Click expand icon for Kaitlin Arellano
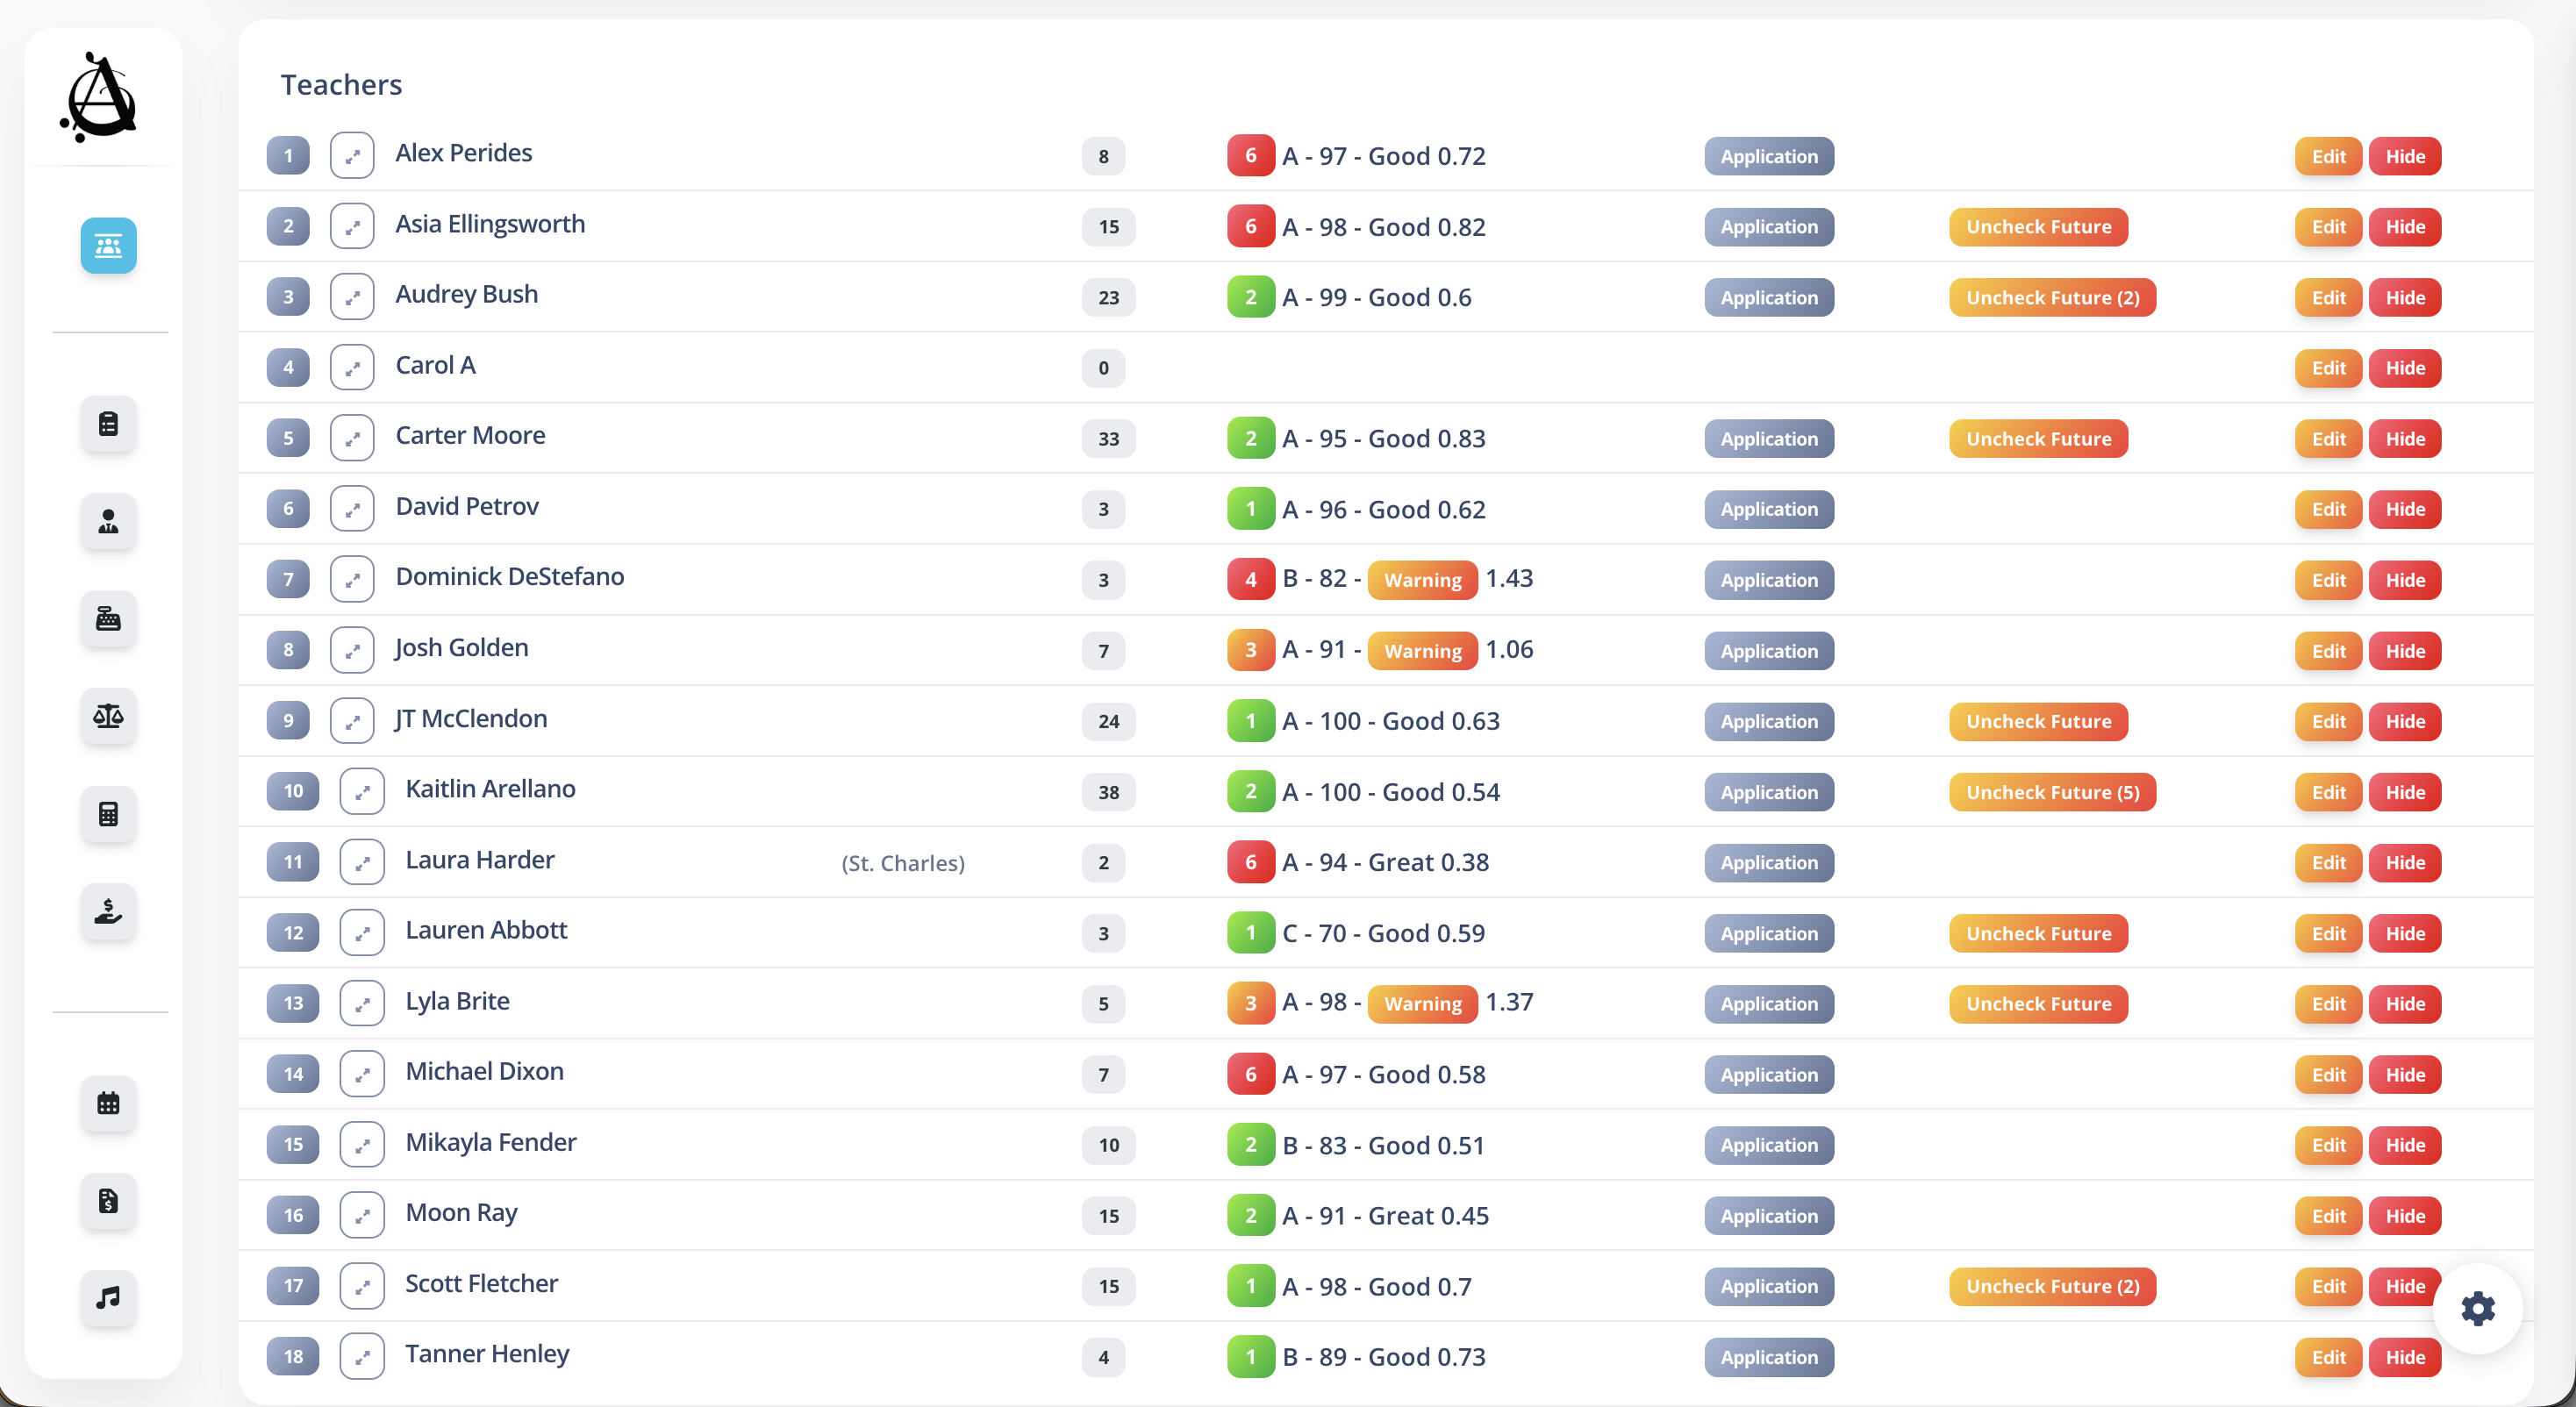This screenshot has width=2576, height=1407. coord(362,792)
